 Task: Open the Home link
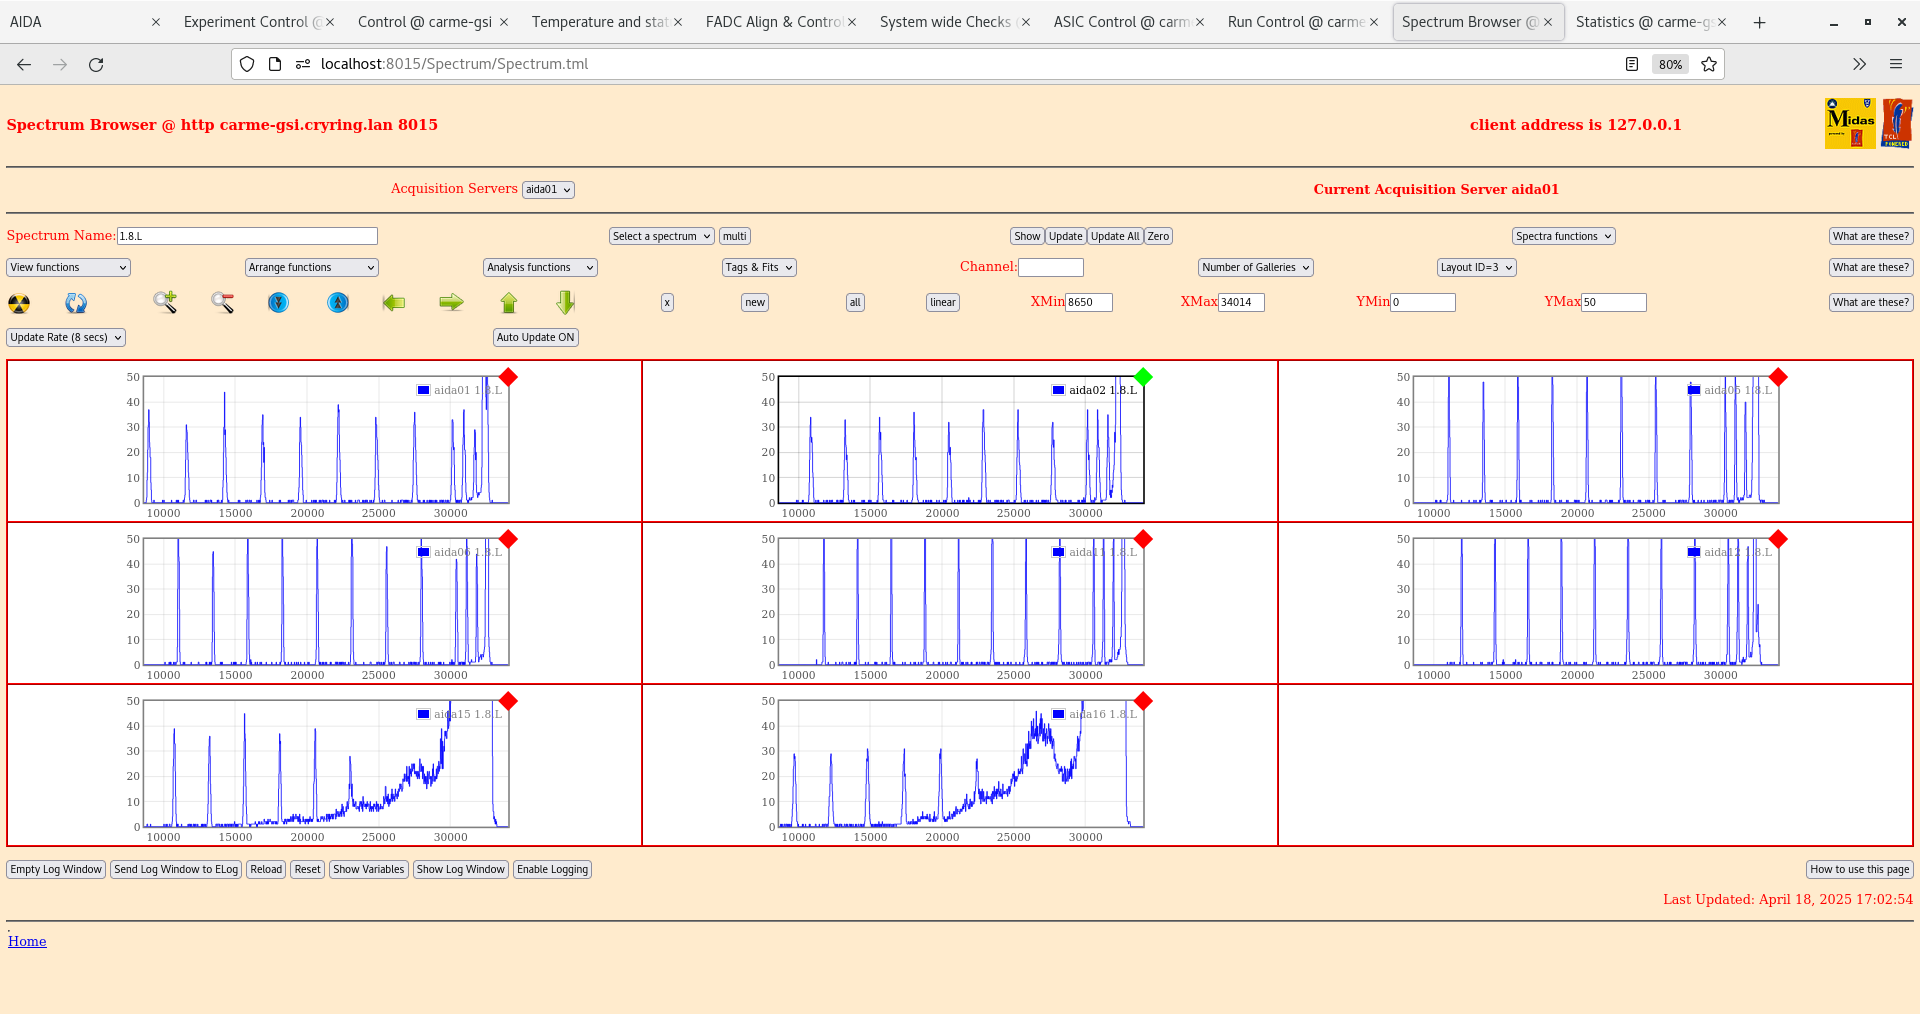[27, 941]
